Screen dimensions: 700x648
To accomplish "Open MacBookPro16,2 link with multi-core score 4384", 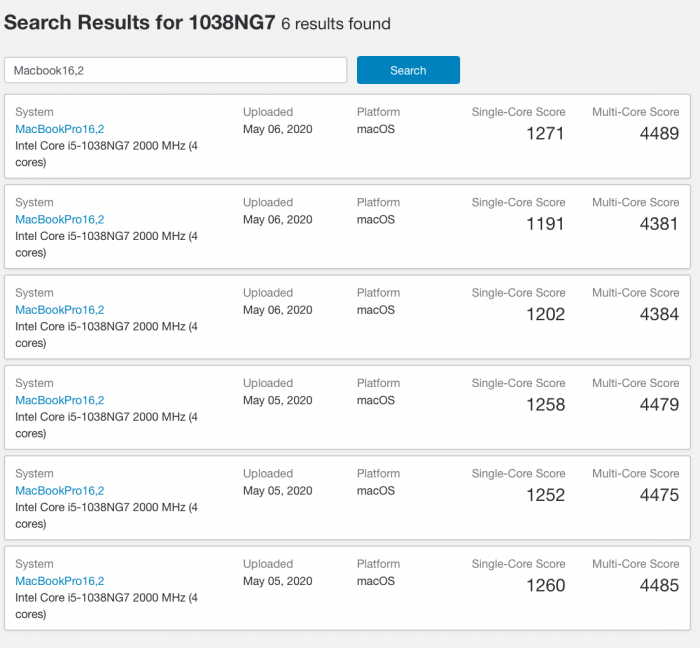I will pyautogui.click(x=59, y=310).
